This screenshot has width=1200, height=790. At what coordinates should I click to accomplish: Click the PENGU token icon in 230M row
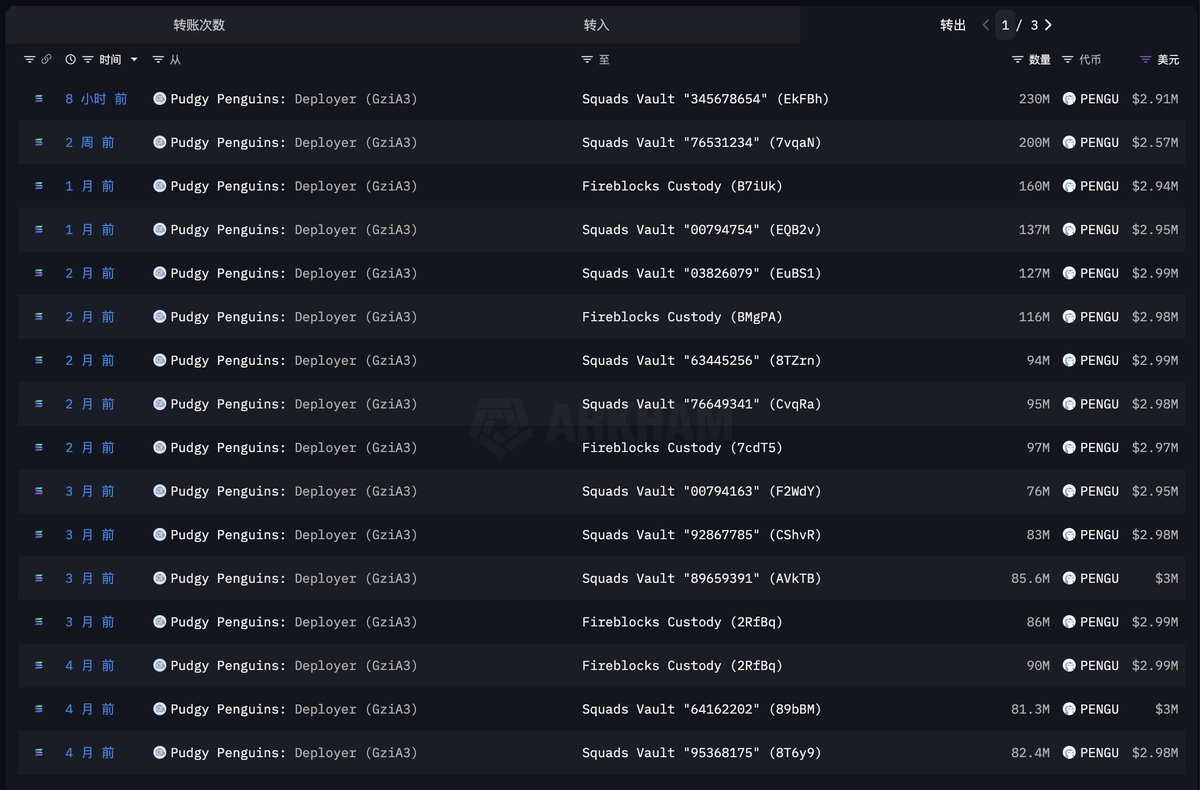(x=1069, y=99)
